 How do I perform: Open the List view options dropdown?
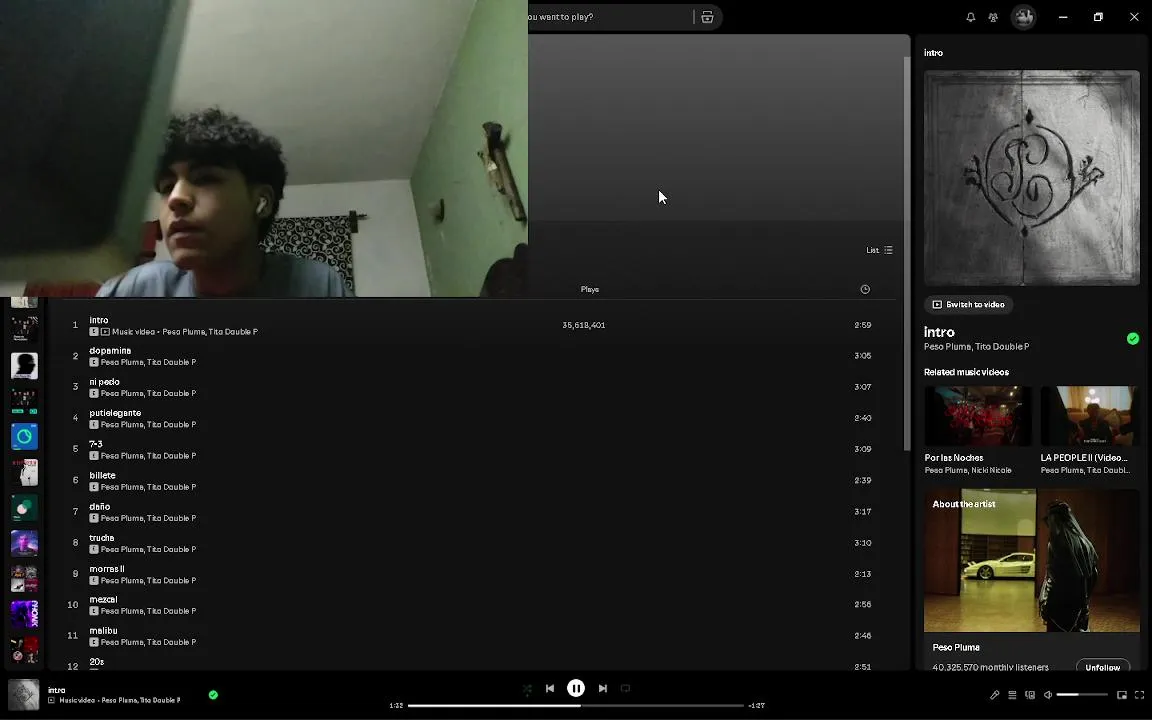(x=879, y=250)
